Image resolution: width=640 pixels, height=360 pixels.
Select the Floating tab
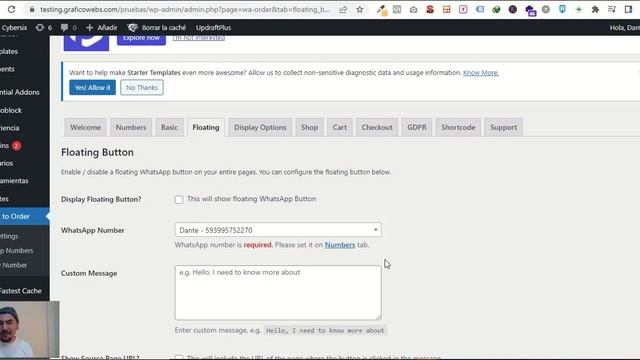pos(206,127)
